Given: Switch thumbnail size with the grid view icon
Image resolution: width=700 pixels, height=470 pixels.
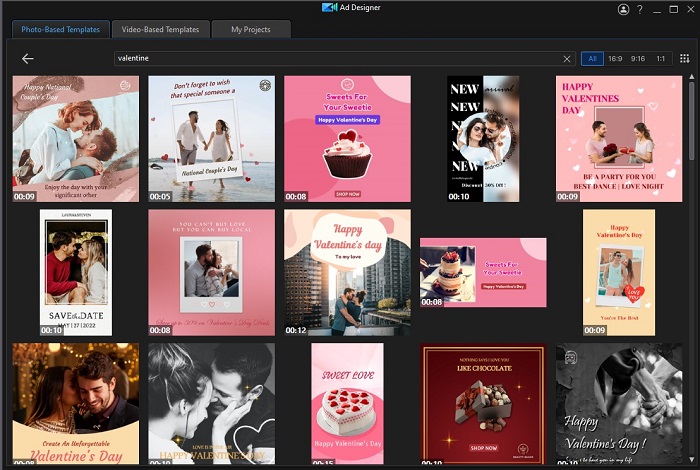Looking at the screenshot, I should (x=684, y=58).
